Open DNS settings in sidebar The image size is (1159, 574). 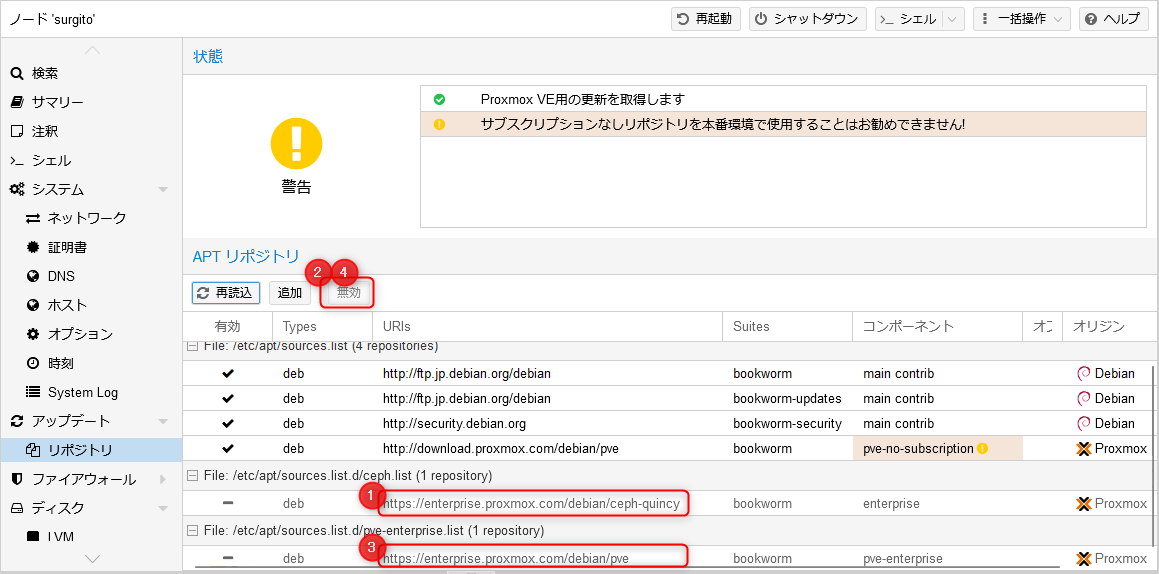[61, 276]
